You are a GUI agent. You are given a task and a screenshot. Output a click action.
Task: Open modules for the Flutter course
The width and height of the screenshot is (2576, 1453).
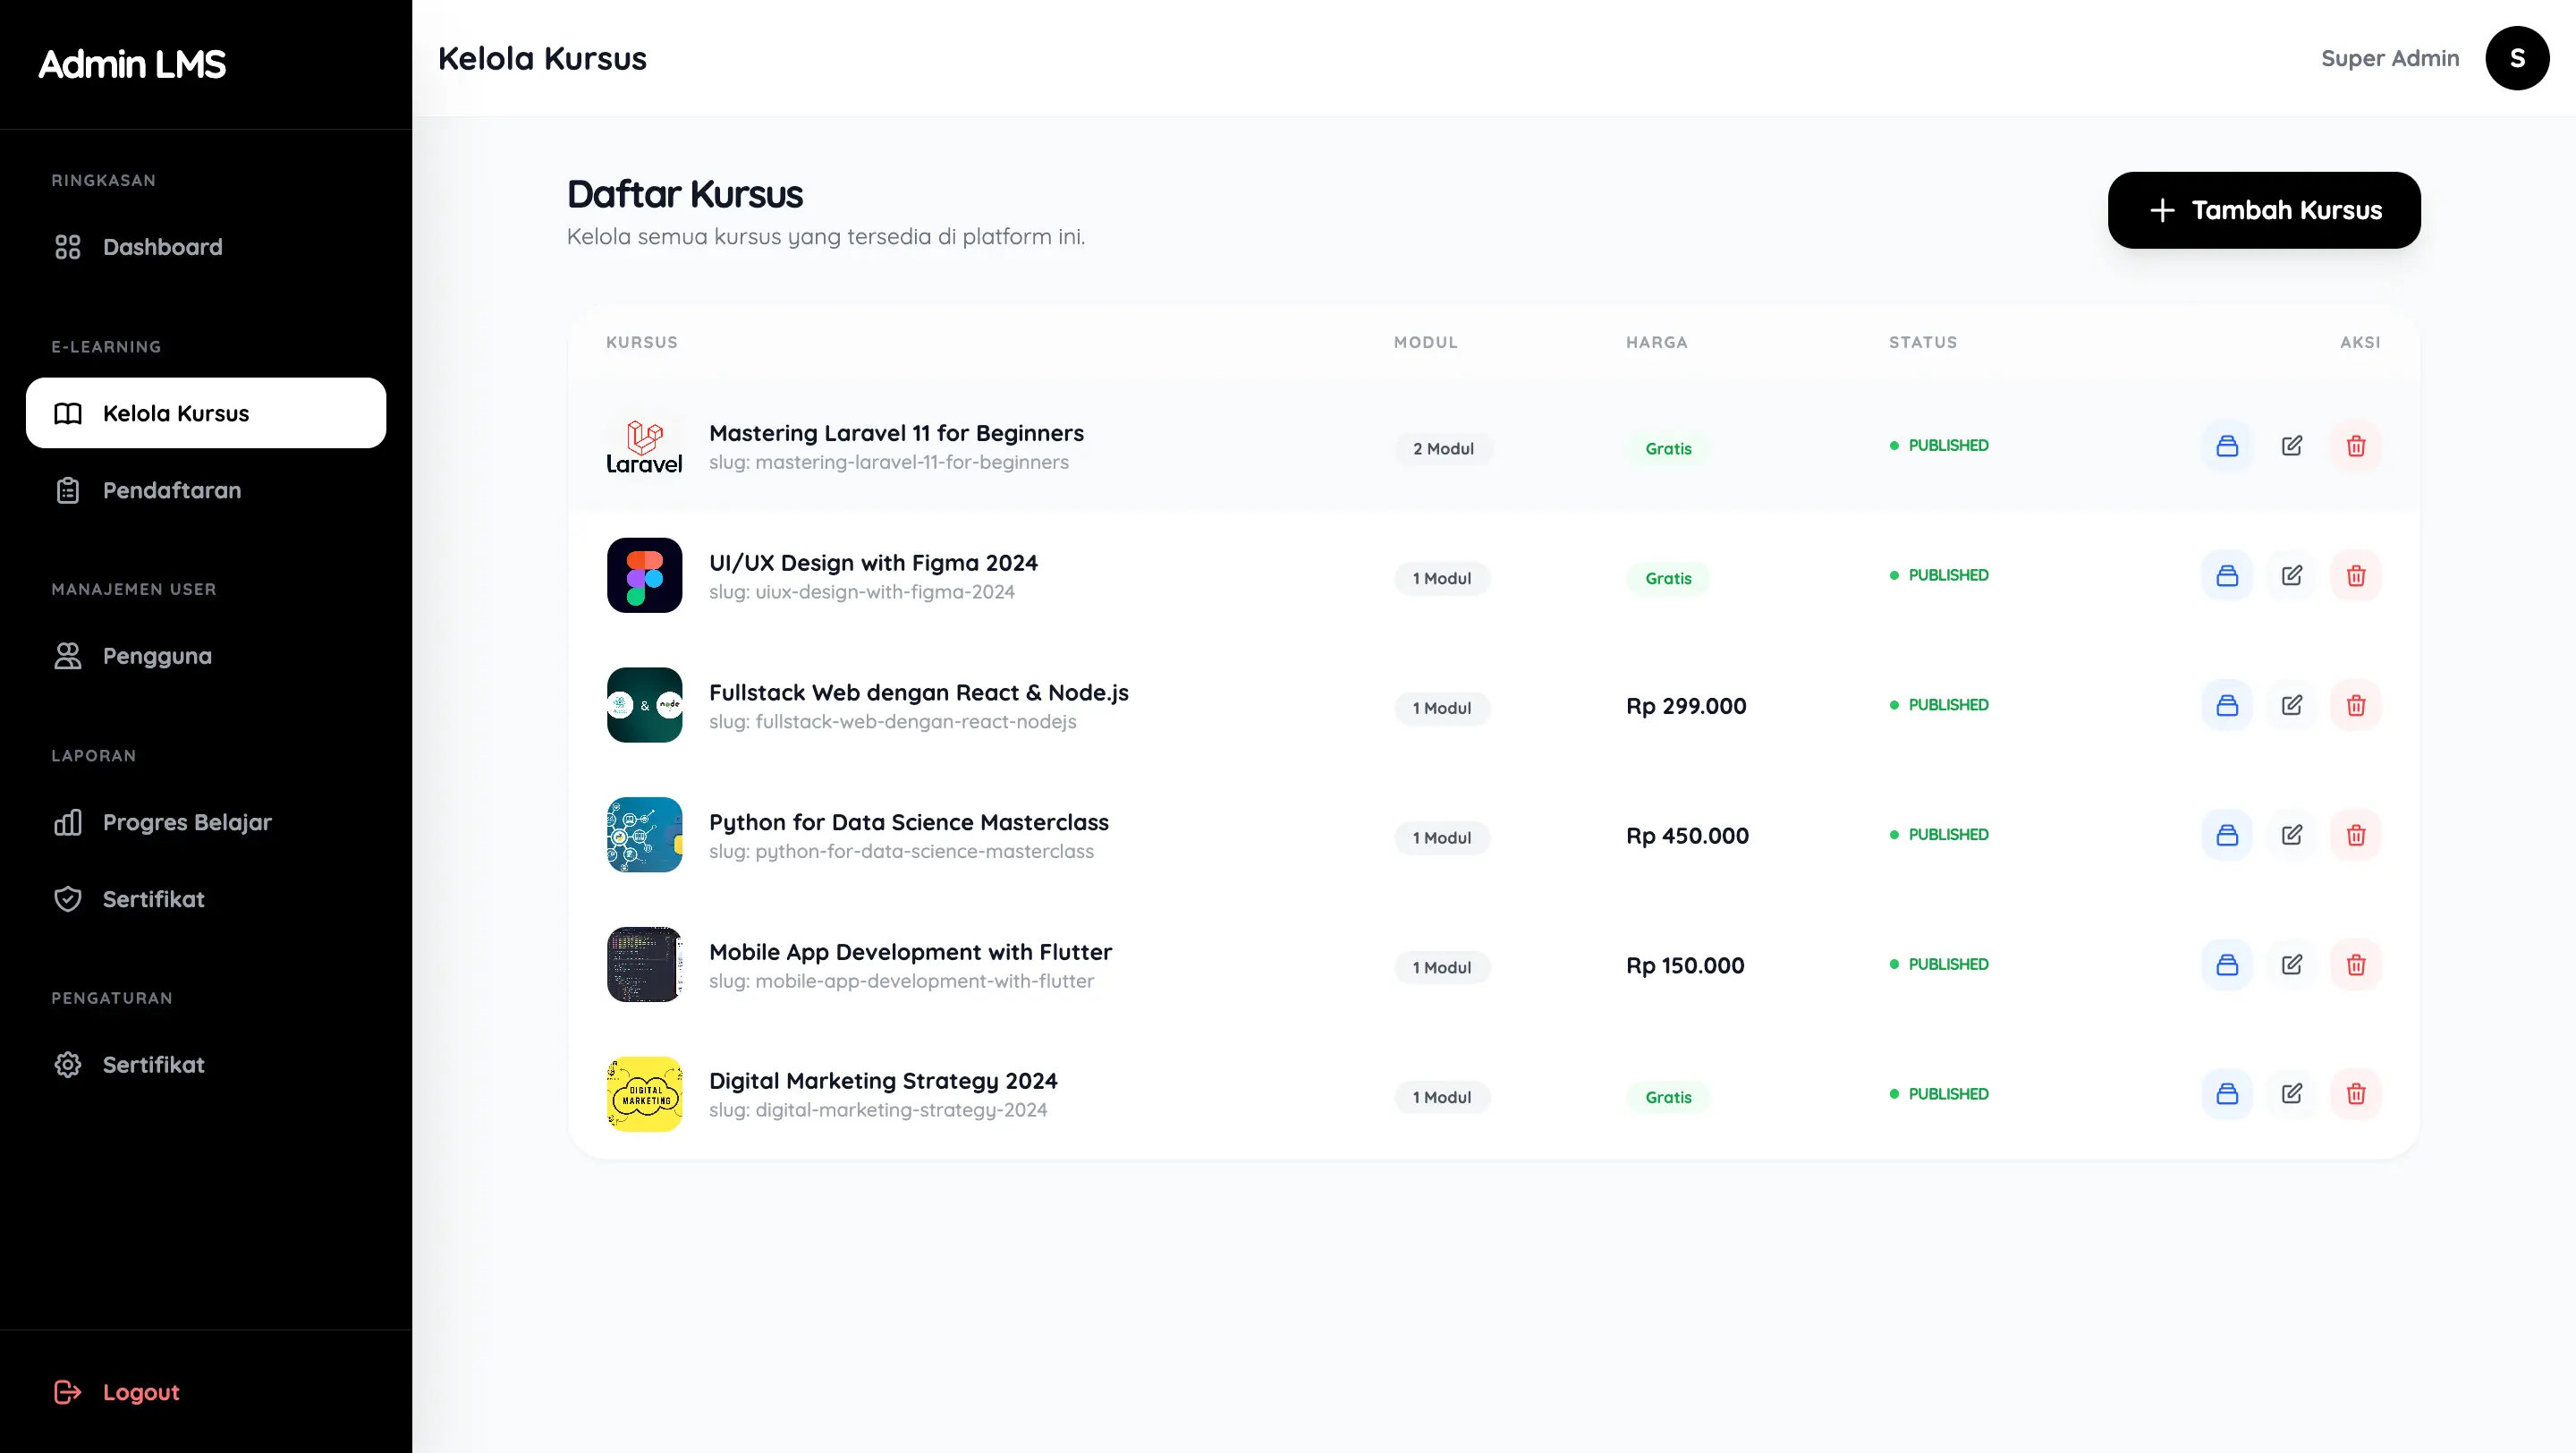coord(2226,965)
